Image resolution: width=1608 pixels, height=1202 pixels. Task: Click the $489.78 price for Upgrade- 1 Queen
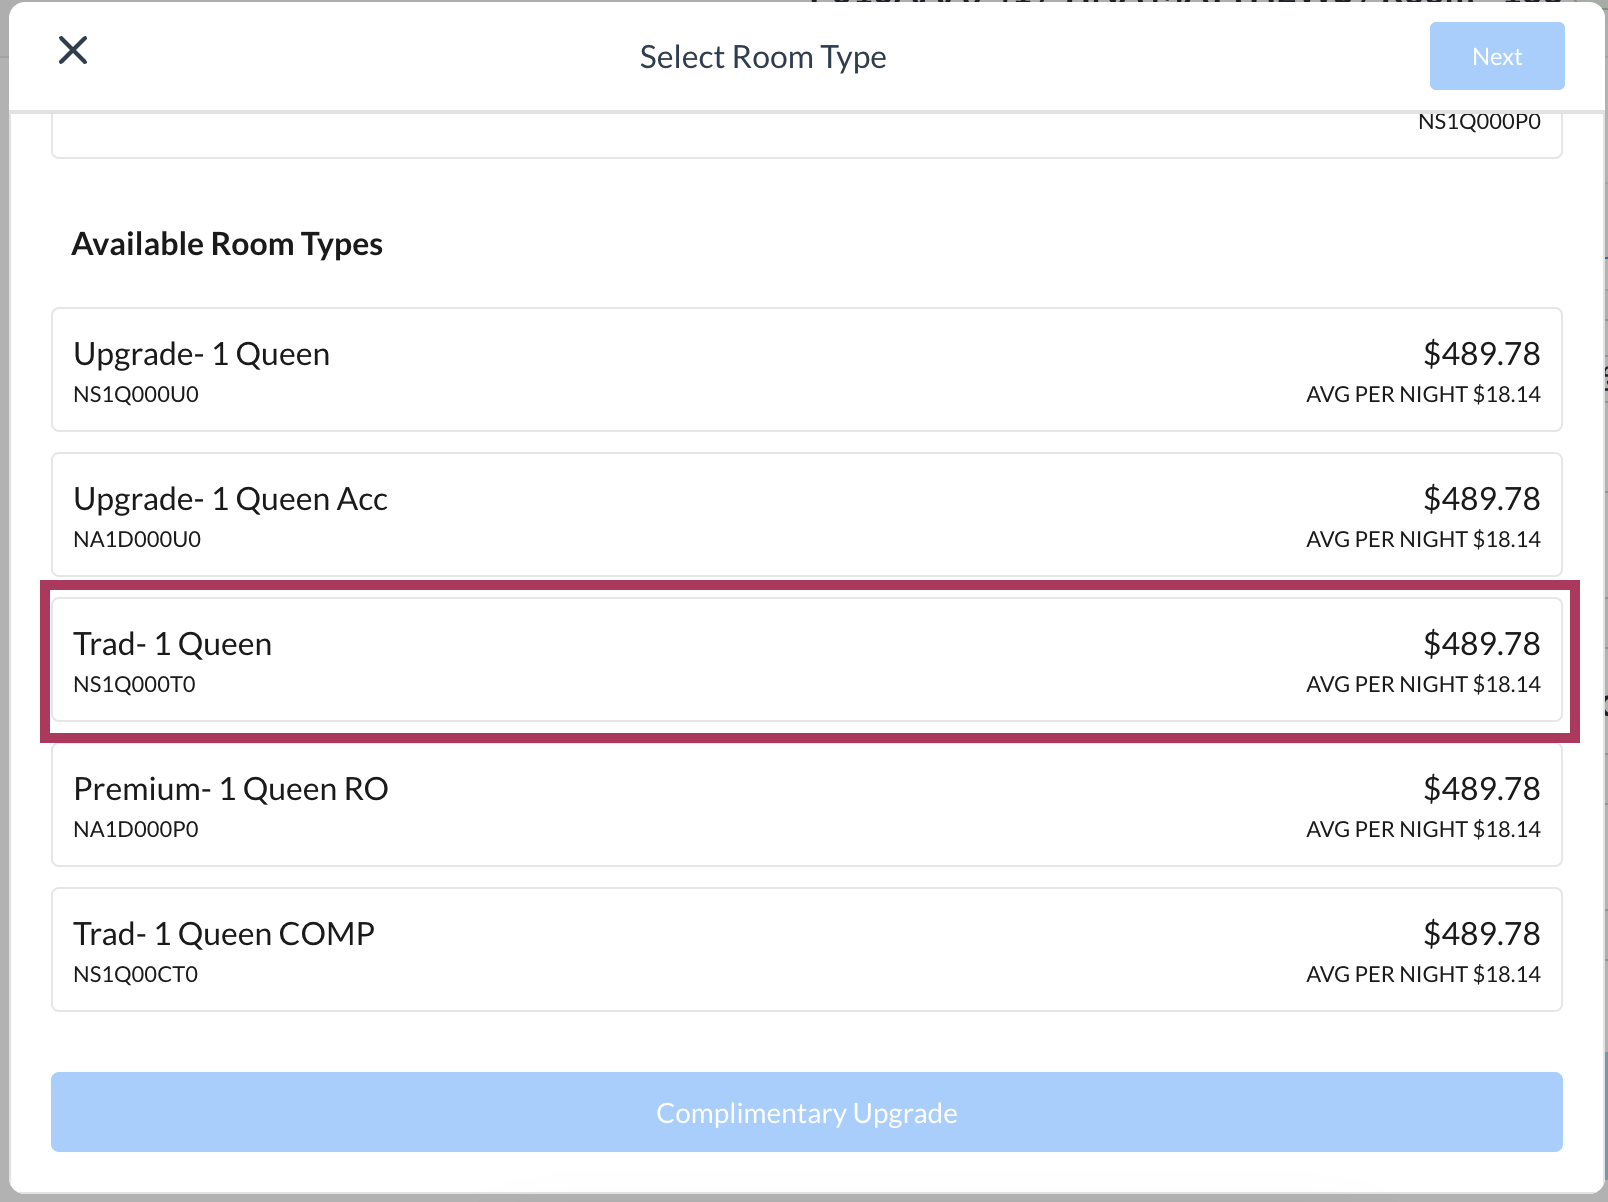[1481, 354]
